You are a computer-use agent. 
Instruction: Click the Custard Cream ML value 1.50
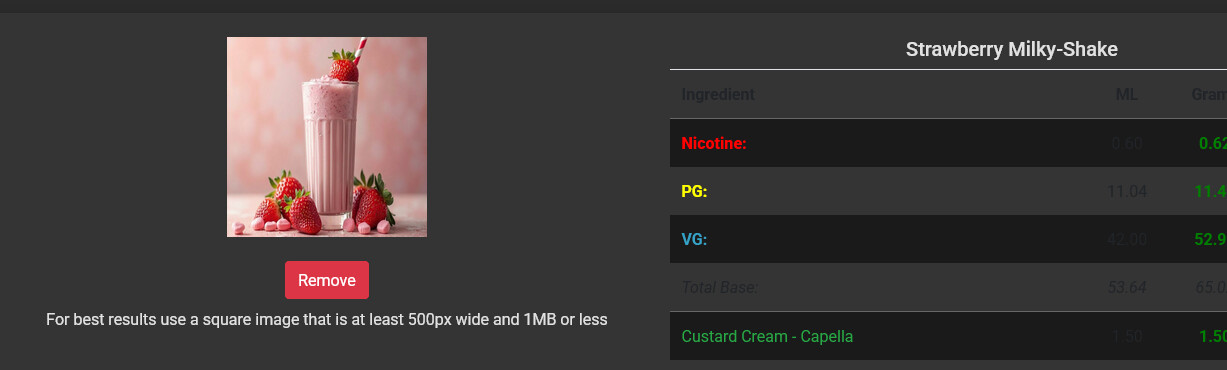click(1127, 336)
